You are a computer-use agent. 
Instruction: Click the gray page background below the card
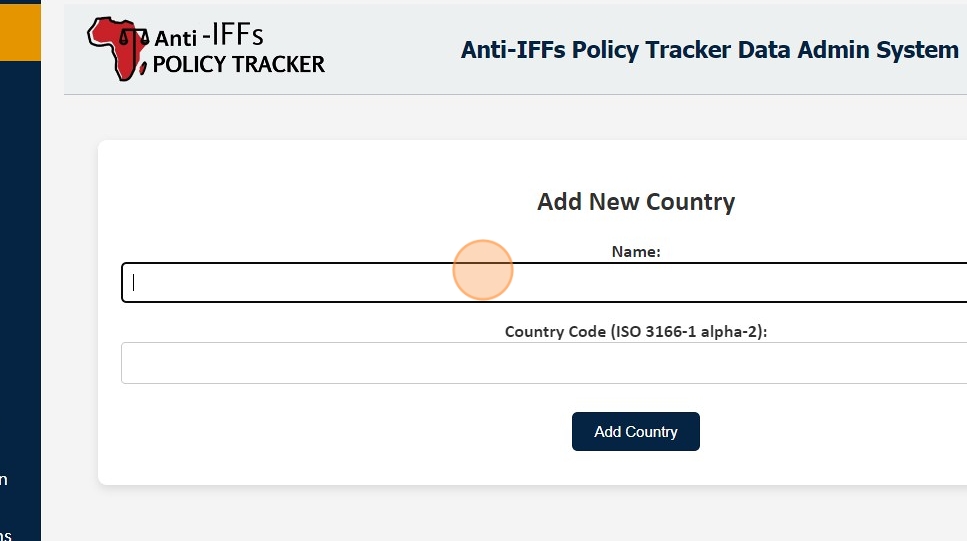click(x=500, y=515)
